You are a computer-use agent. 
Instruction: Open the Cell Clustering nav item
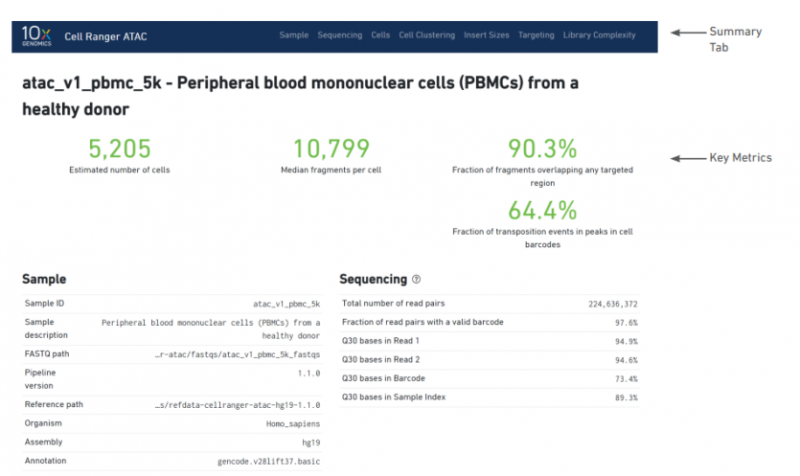click(x=427, y=35)
